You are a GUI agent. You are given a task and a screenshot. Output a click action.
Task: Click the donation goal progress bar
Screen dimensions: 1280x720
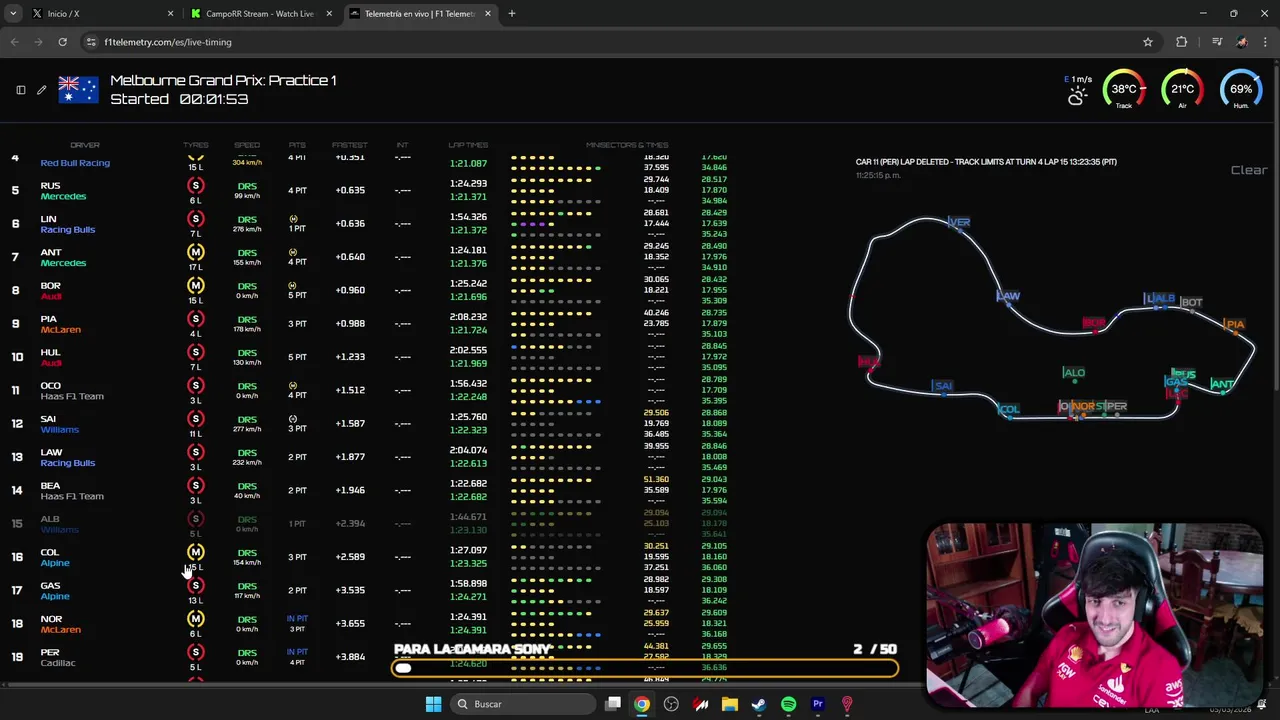pos(645,668)
